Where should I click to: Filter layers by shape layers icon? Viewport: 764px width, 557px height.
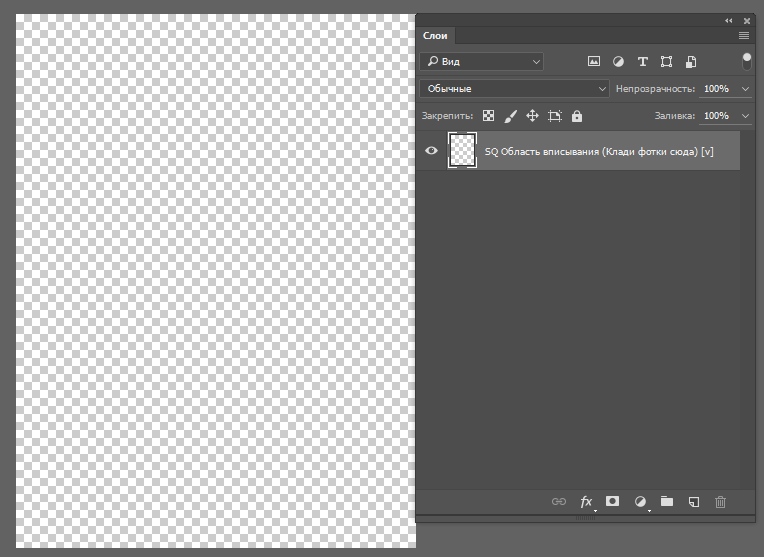(x=666, y=61)
